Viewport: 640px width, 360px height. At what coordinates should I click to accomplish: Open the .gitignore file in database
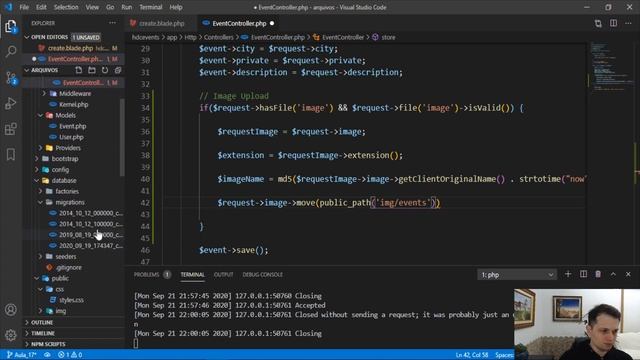click(x=69, y=267)
